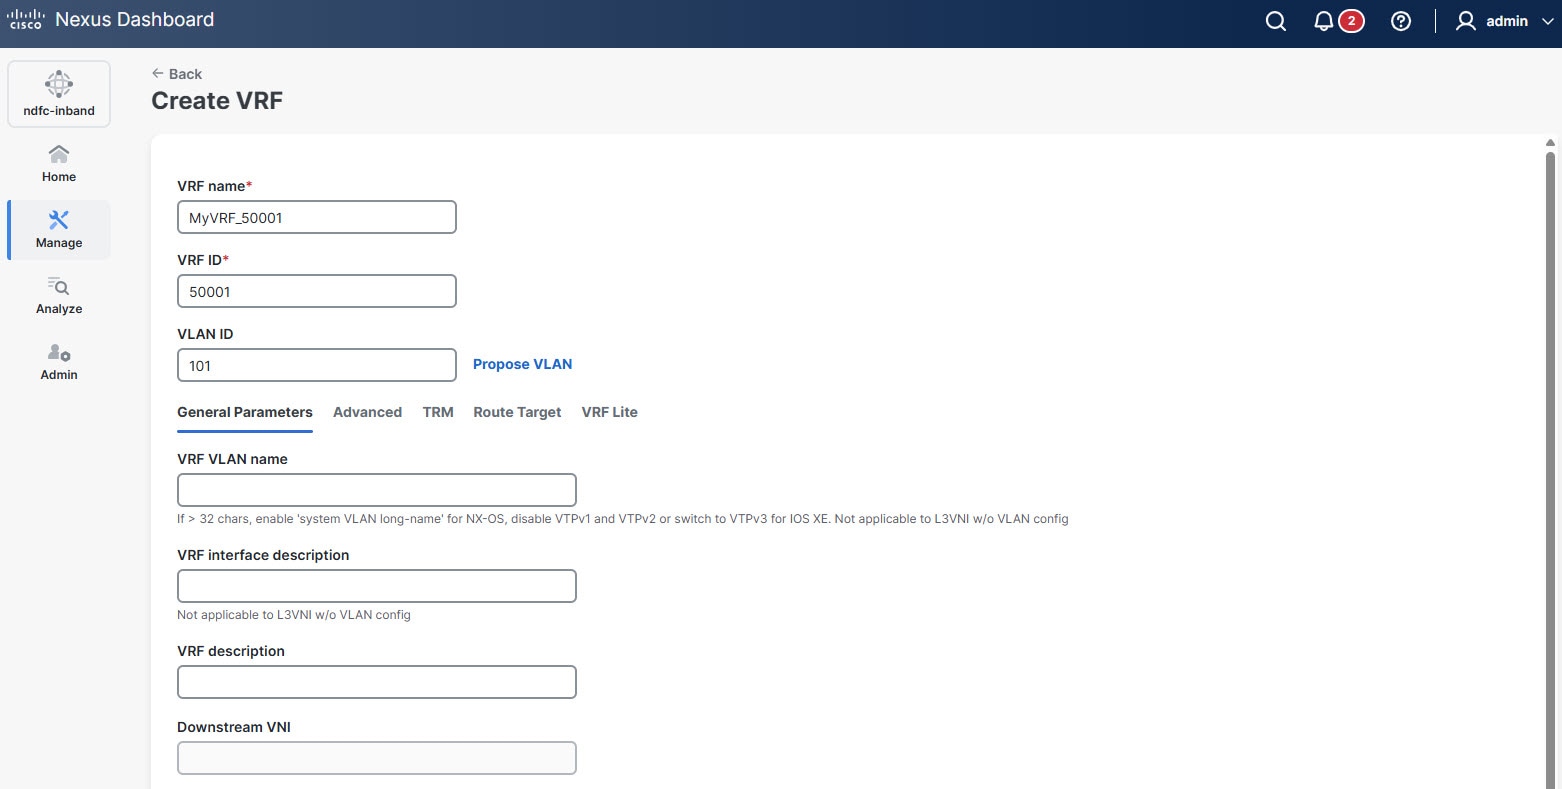The height and width of the screenshot is (789, 1562).
Task: Click the Downstream VNI field
Action: click(x=377, y=758)
